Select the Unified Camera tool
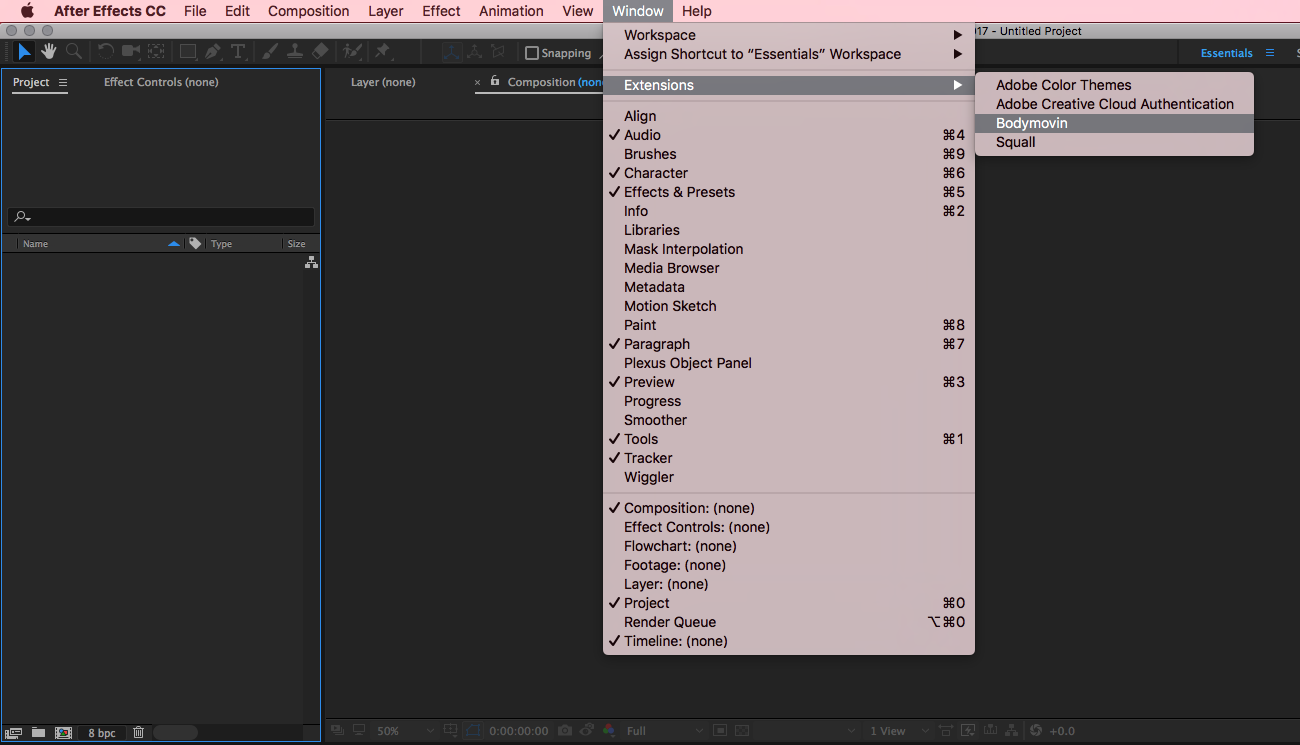The height and width of the screenshot is (745, 1300). tap(131, 51)
